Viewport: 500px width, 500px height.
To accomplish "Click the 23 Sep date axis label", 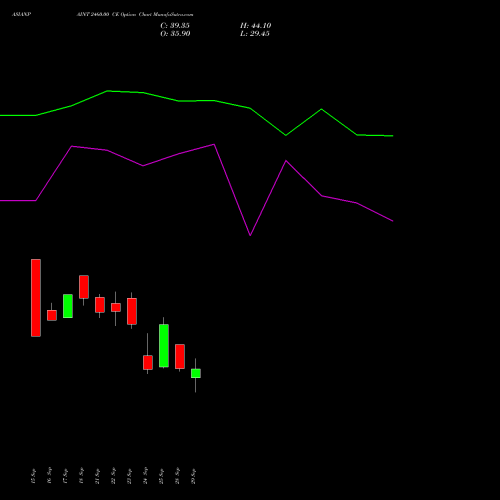I will [129, 476].
